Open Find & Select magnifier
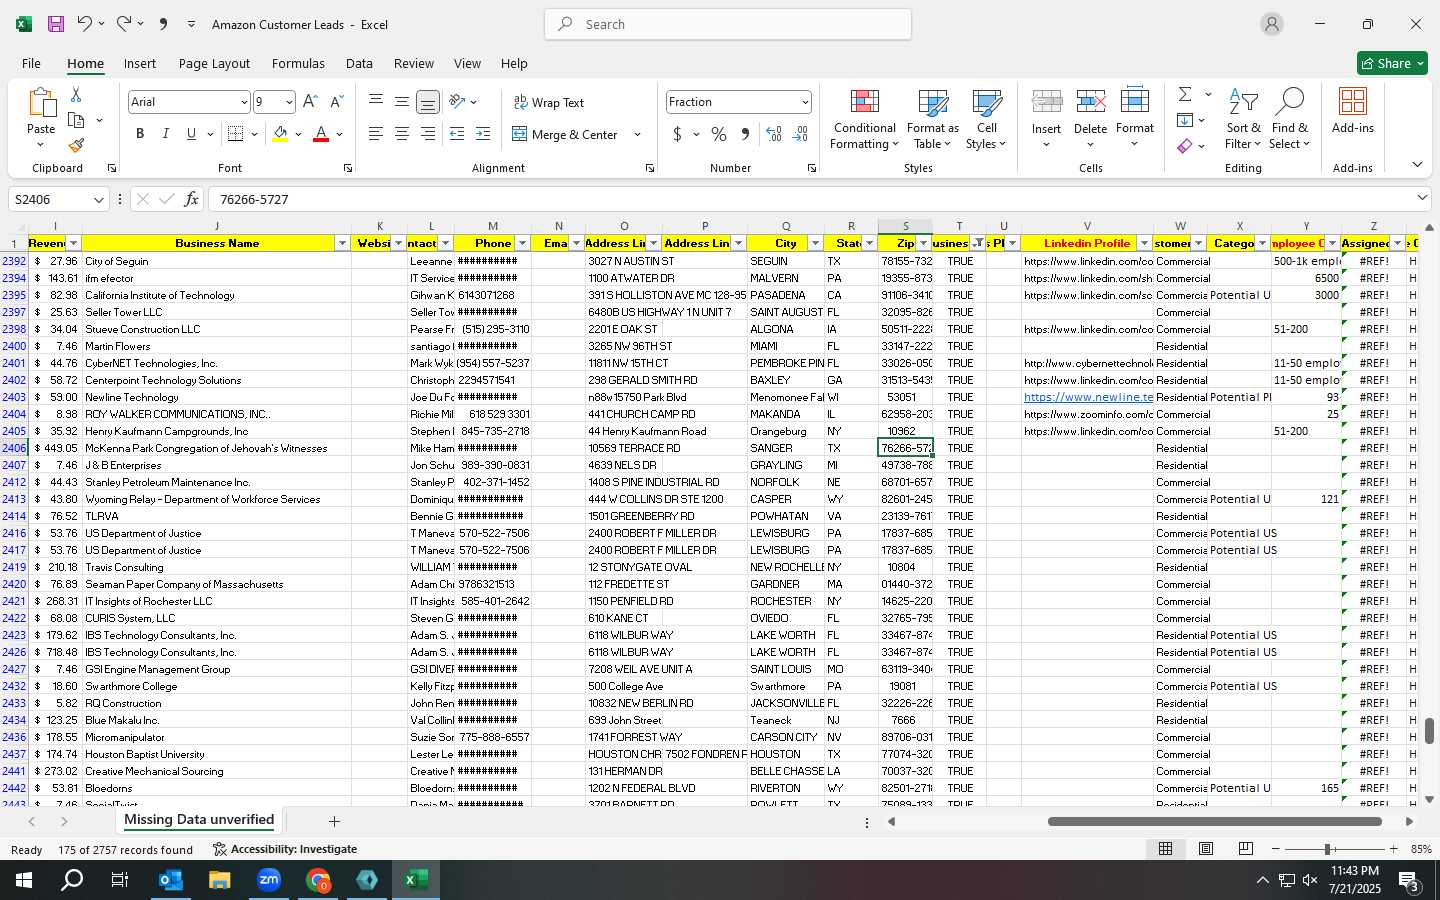Image resolution: width=1440 pixels, height=900 pixels. point(1290,120)
